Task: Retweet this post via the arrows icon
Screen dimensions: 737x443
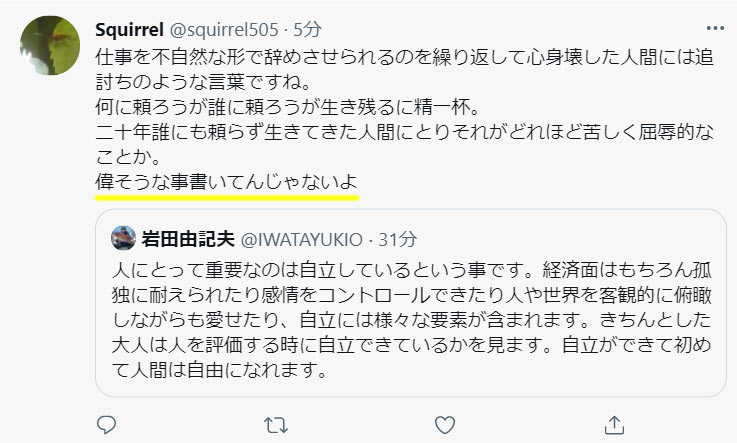Action: click(275, 426)
